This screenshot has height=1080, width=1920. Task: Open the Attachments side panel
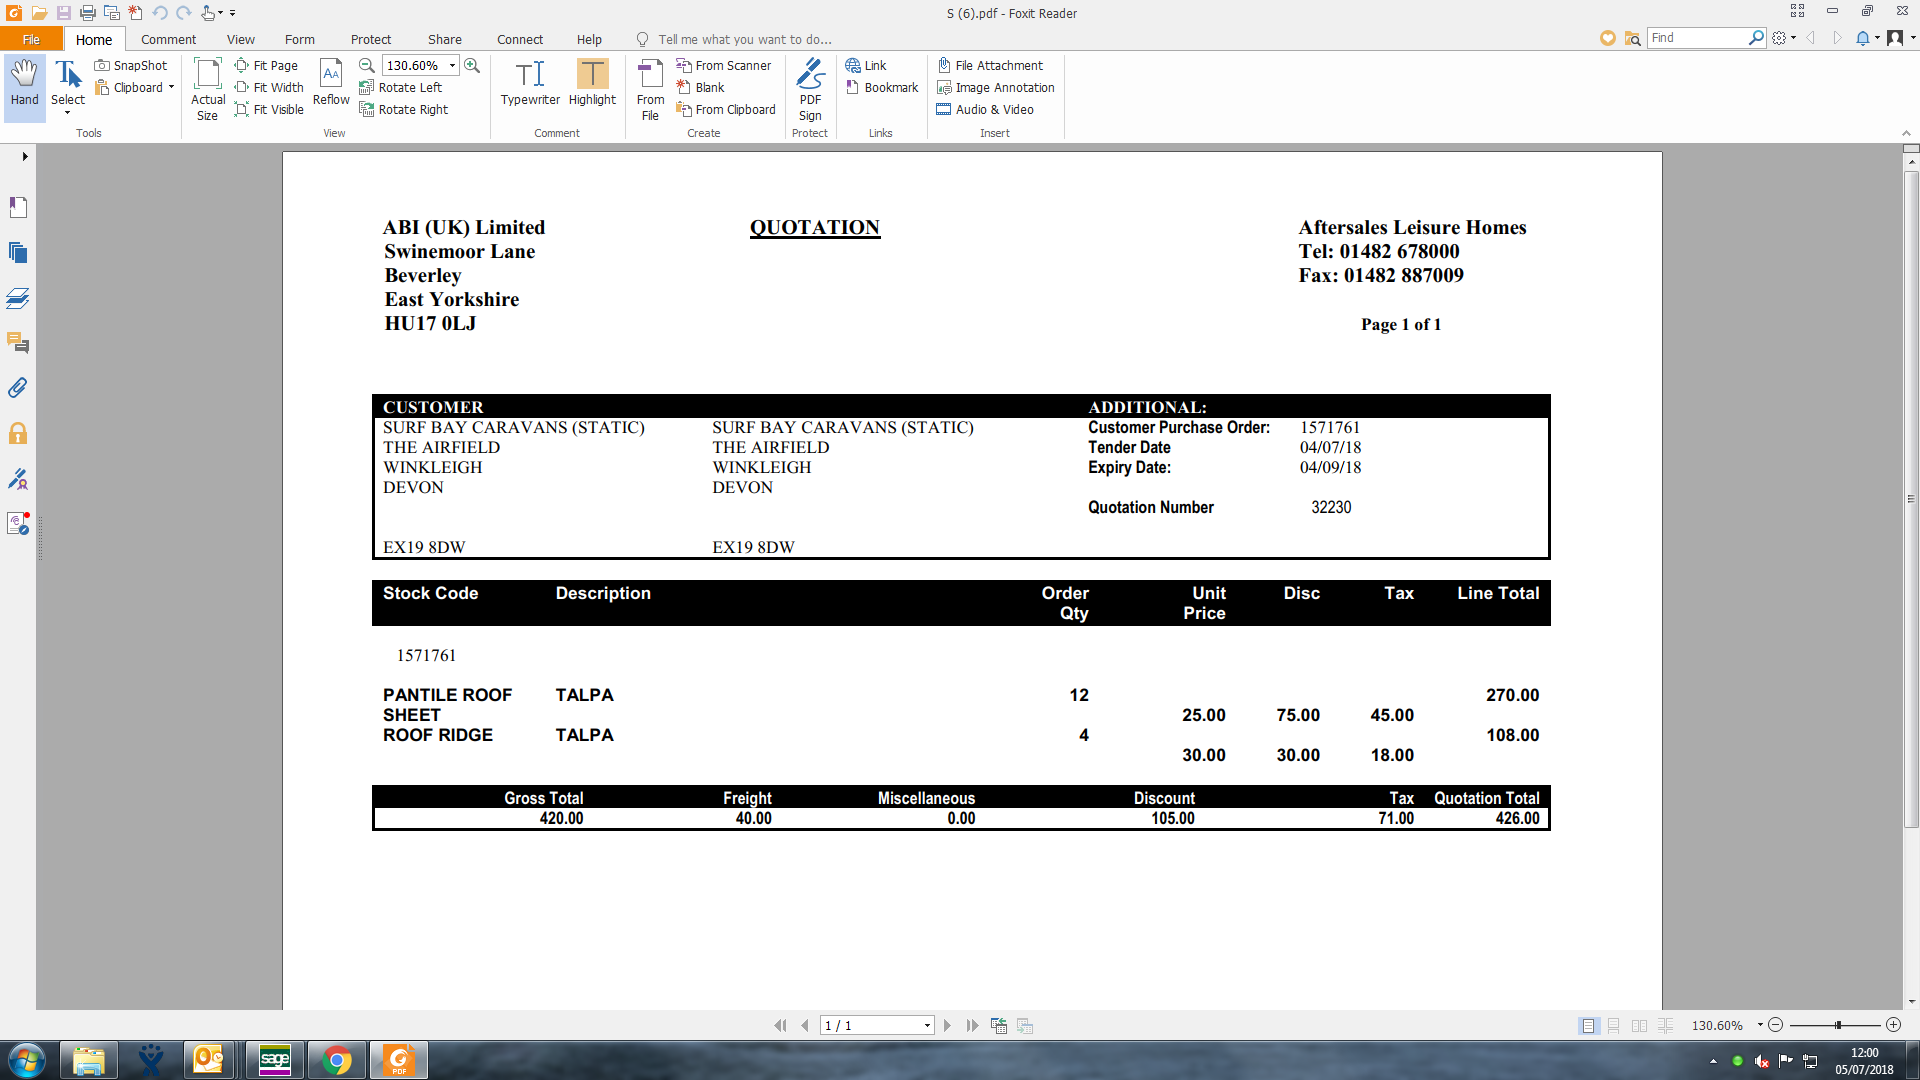(x=18, y=388)
